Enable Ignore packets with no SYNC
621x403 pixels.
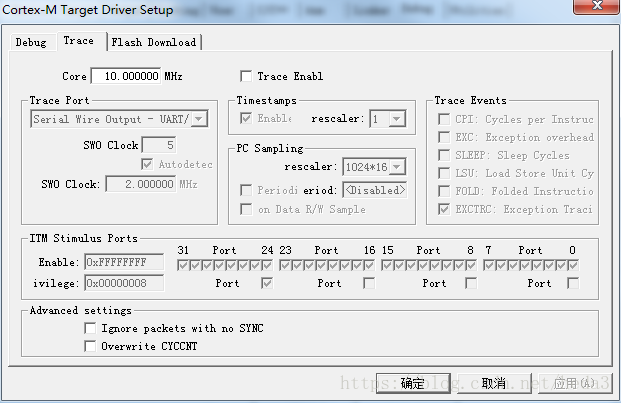pyautogui.click(x=90, y=328)
